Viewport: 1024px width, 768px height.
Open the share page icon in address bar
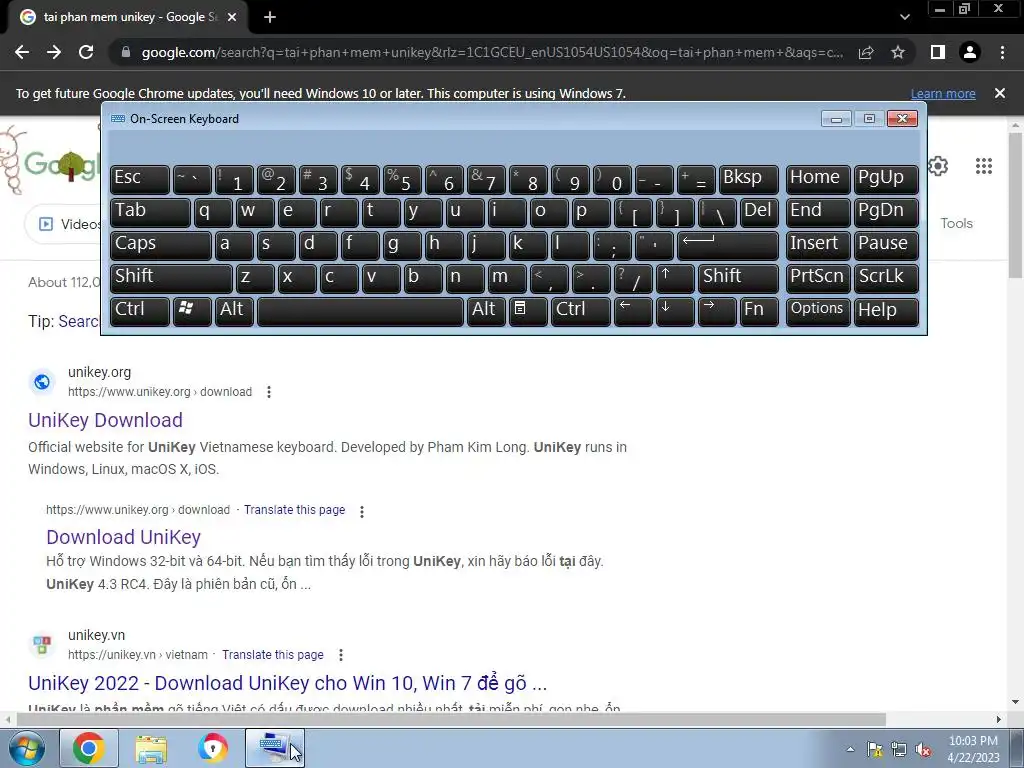[866, 52]
